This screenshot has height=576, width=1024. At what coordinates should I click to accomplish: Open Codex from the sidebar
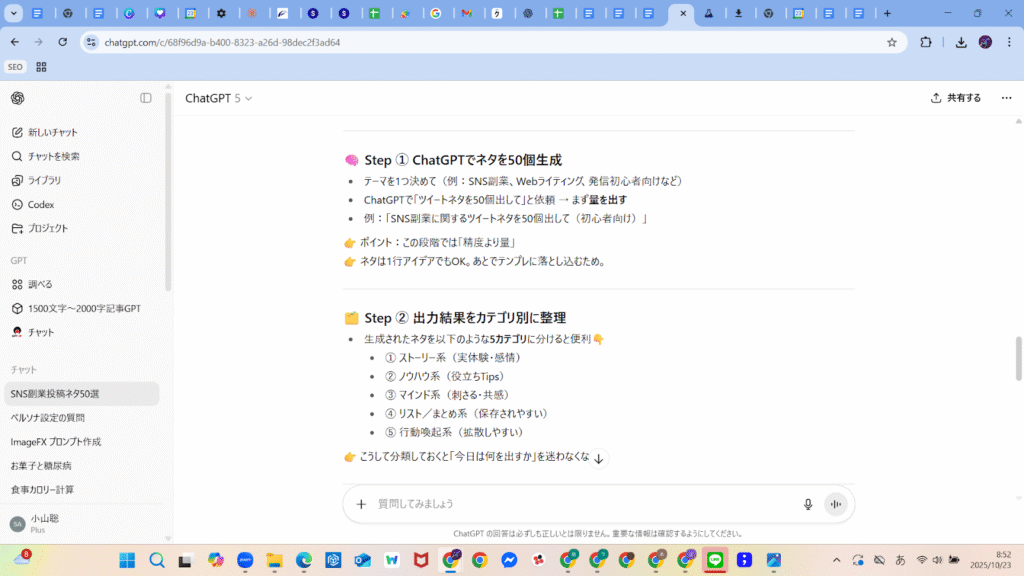tap(40, 204)
